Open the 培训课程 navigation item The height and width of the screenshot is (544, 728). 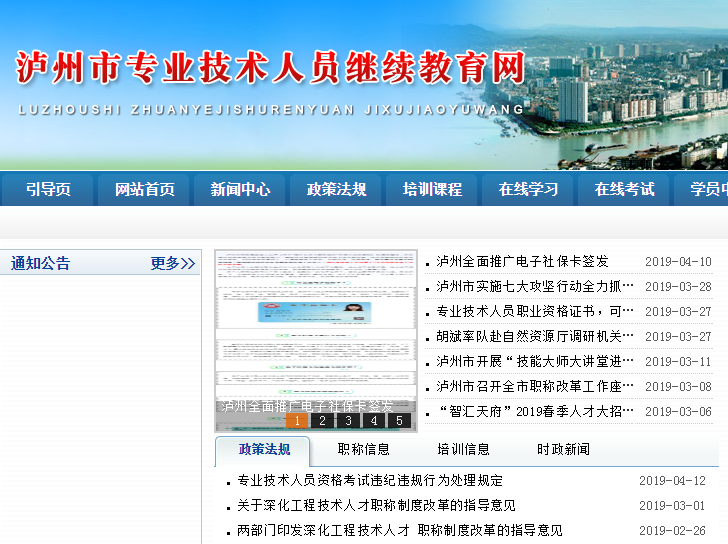click(x=432, y=189)
